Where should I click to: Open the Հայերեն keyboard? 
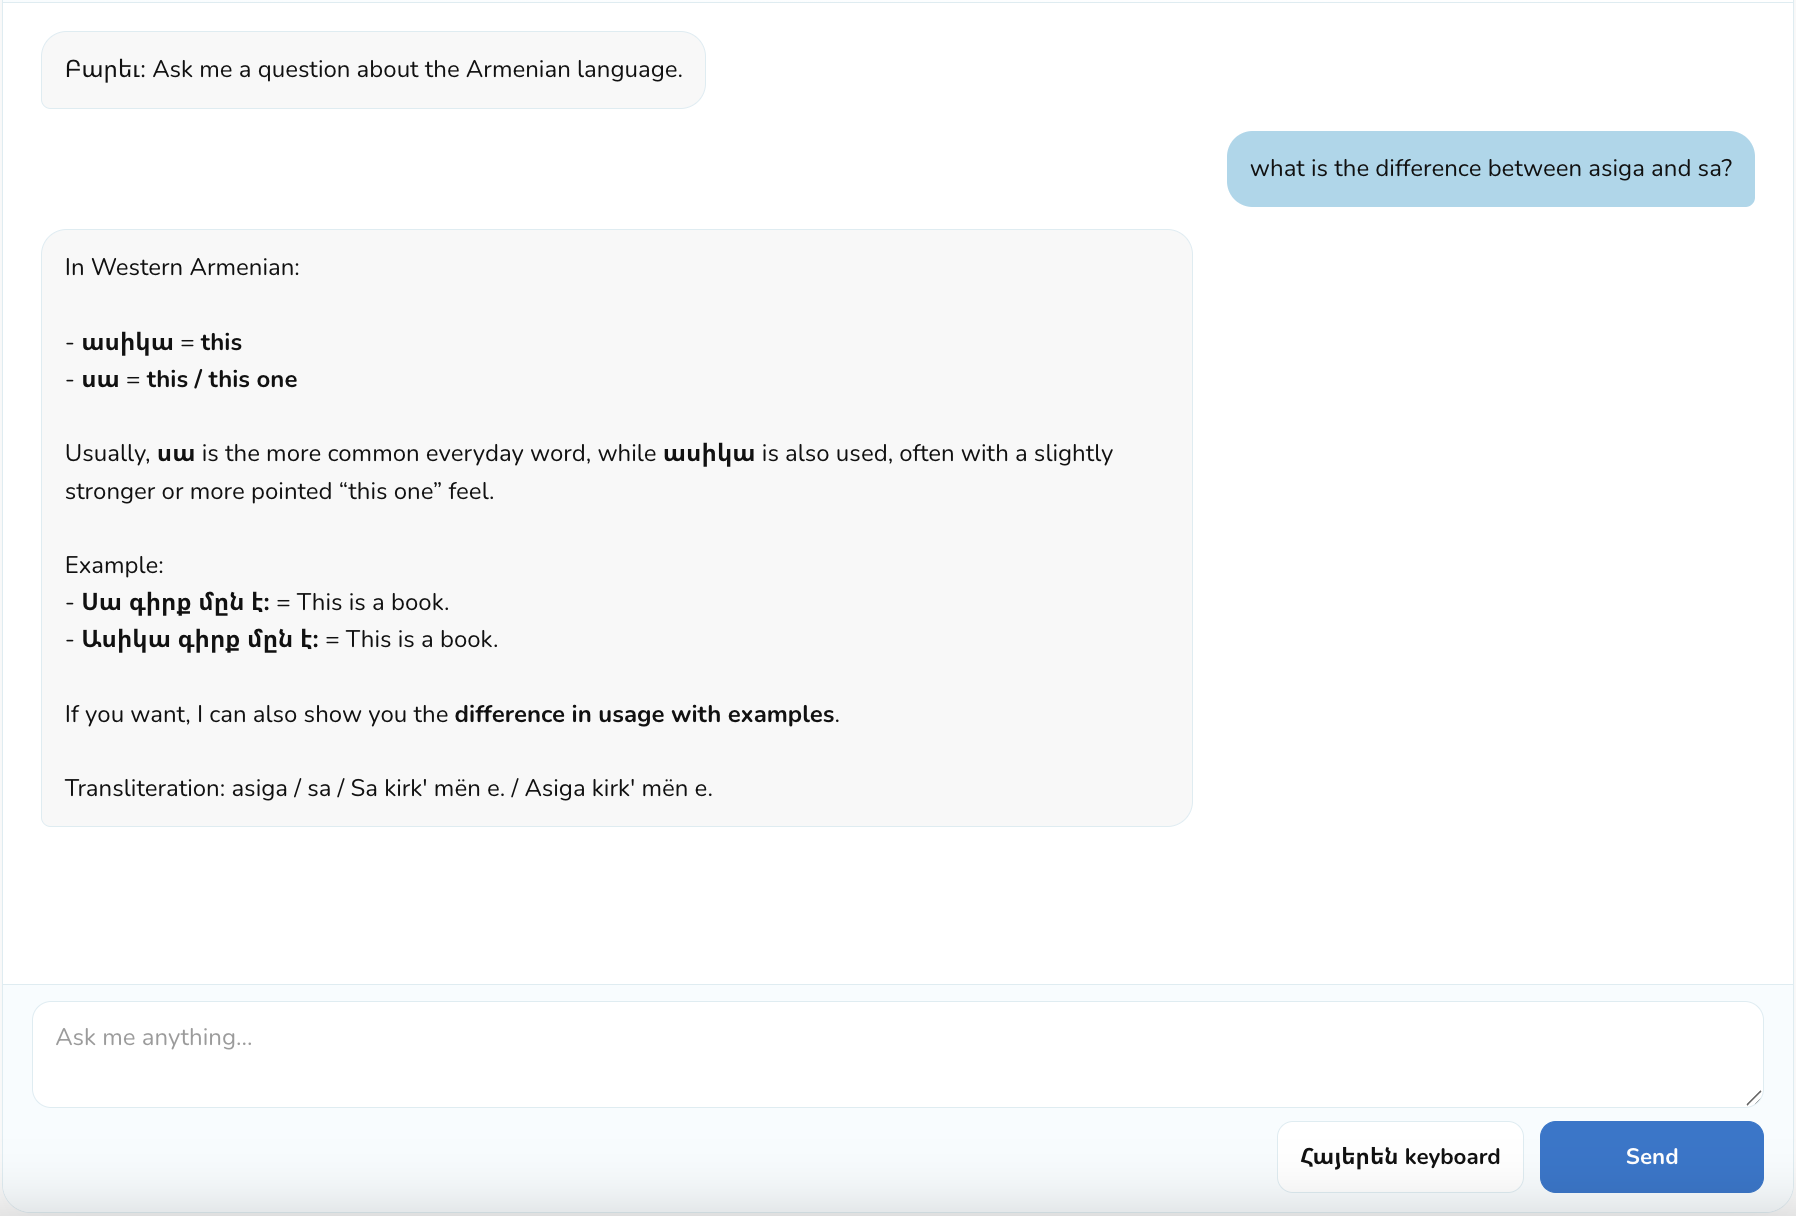tap(1400, 1156)
